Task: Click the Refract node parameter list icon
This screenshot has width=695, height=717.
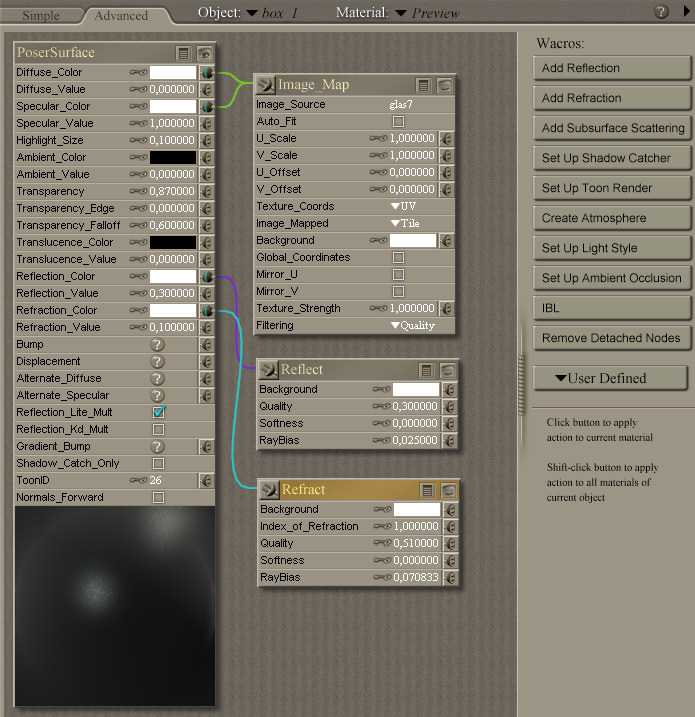Action: [427, 491]
